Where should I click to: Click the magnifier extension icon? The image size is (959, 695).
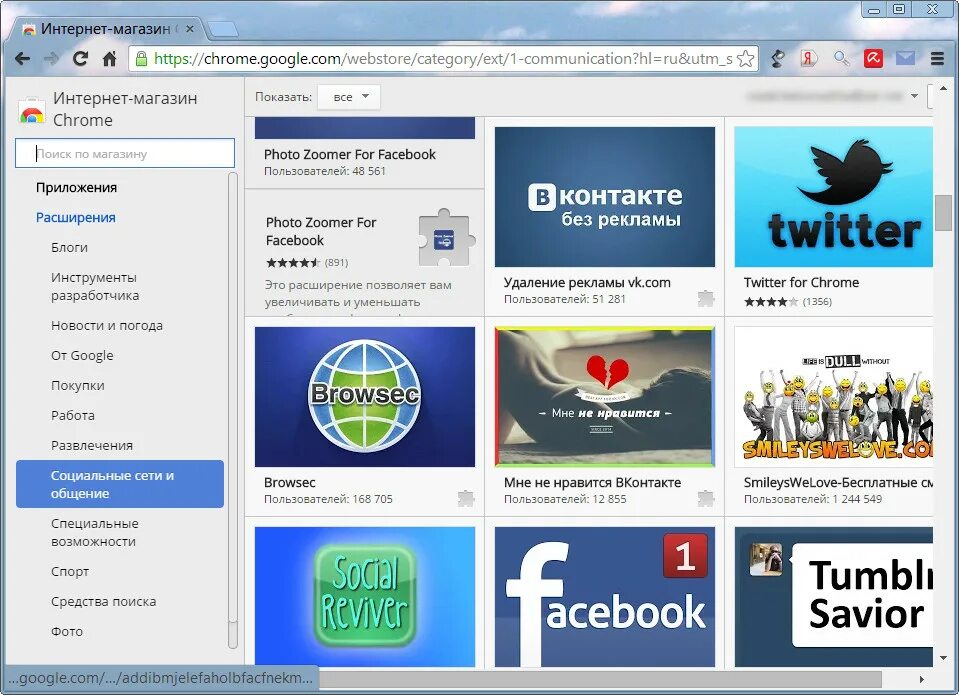pos(842,59)
